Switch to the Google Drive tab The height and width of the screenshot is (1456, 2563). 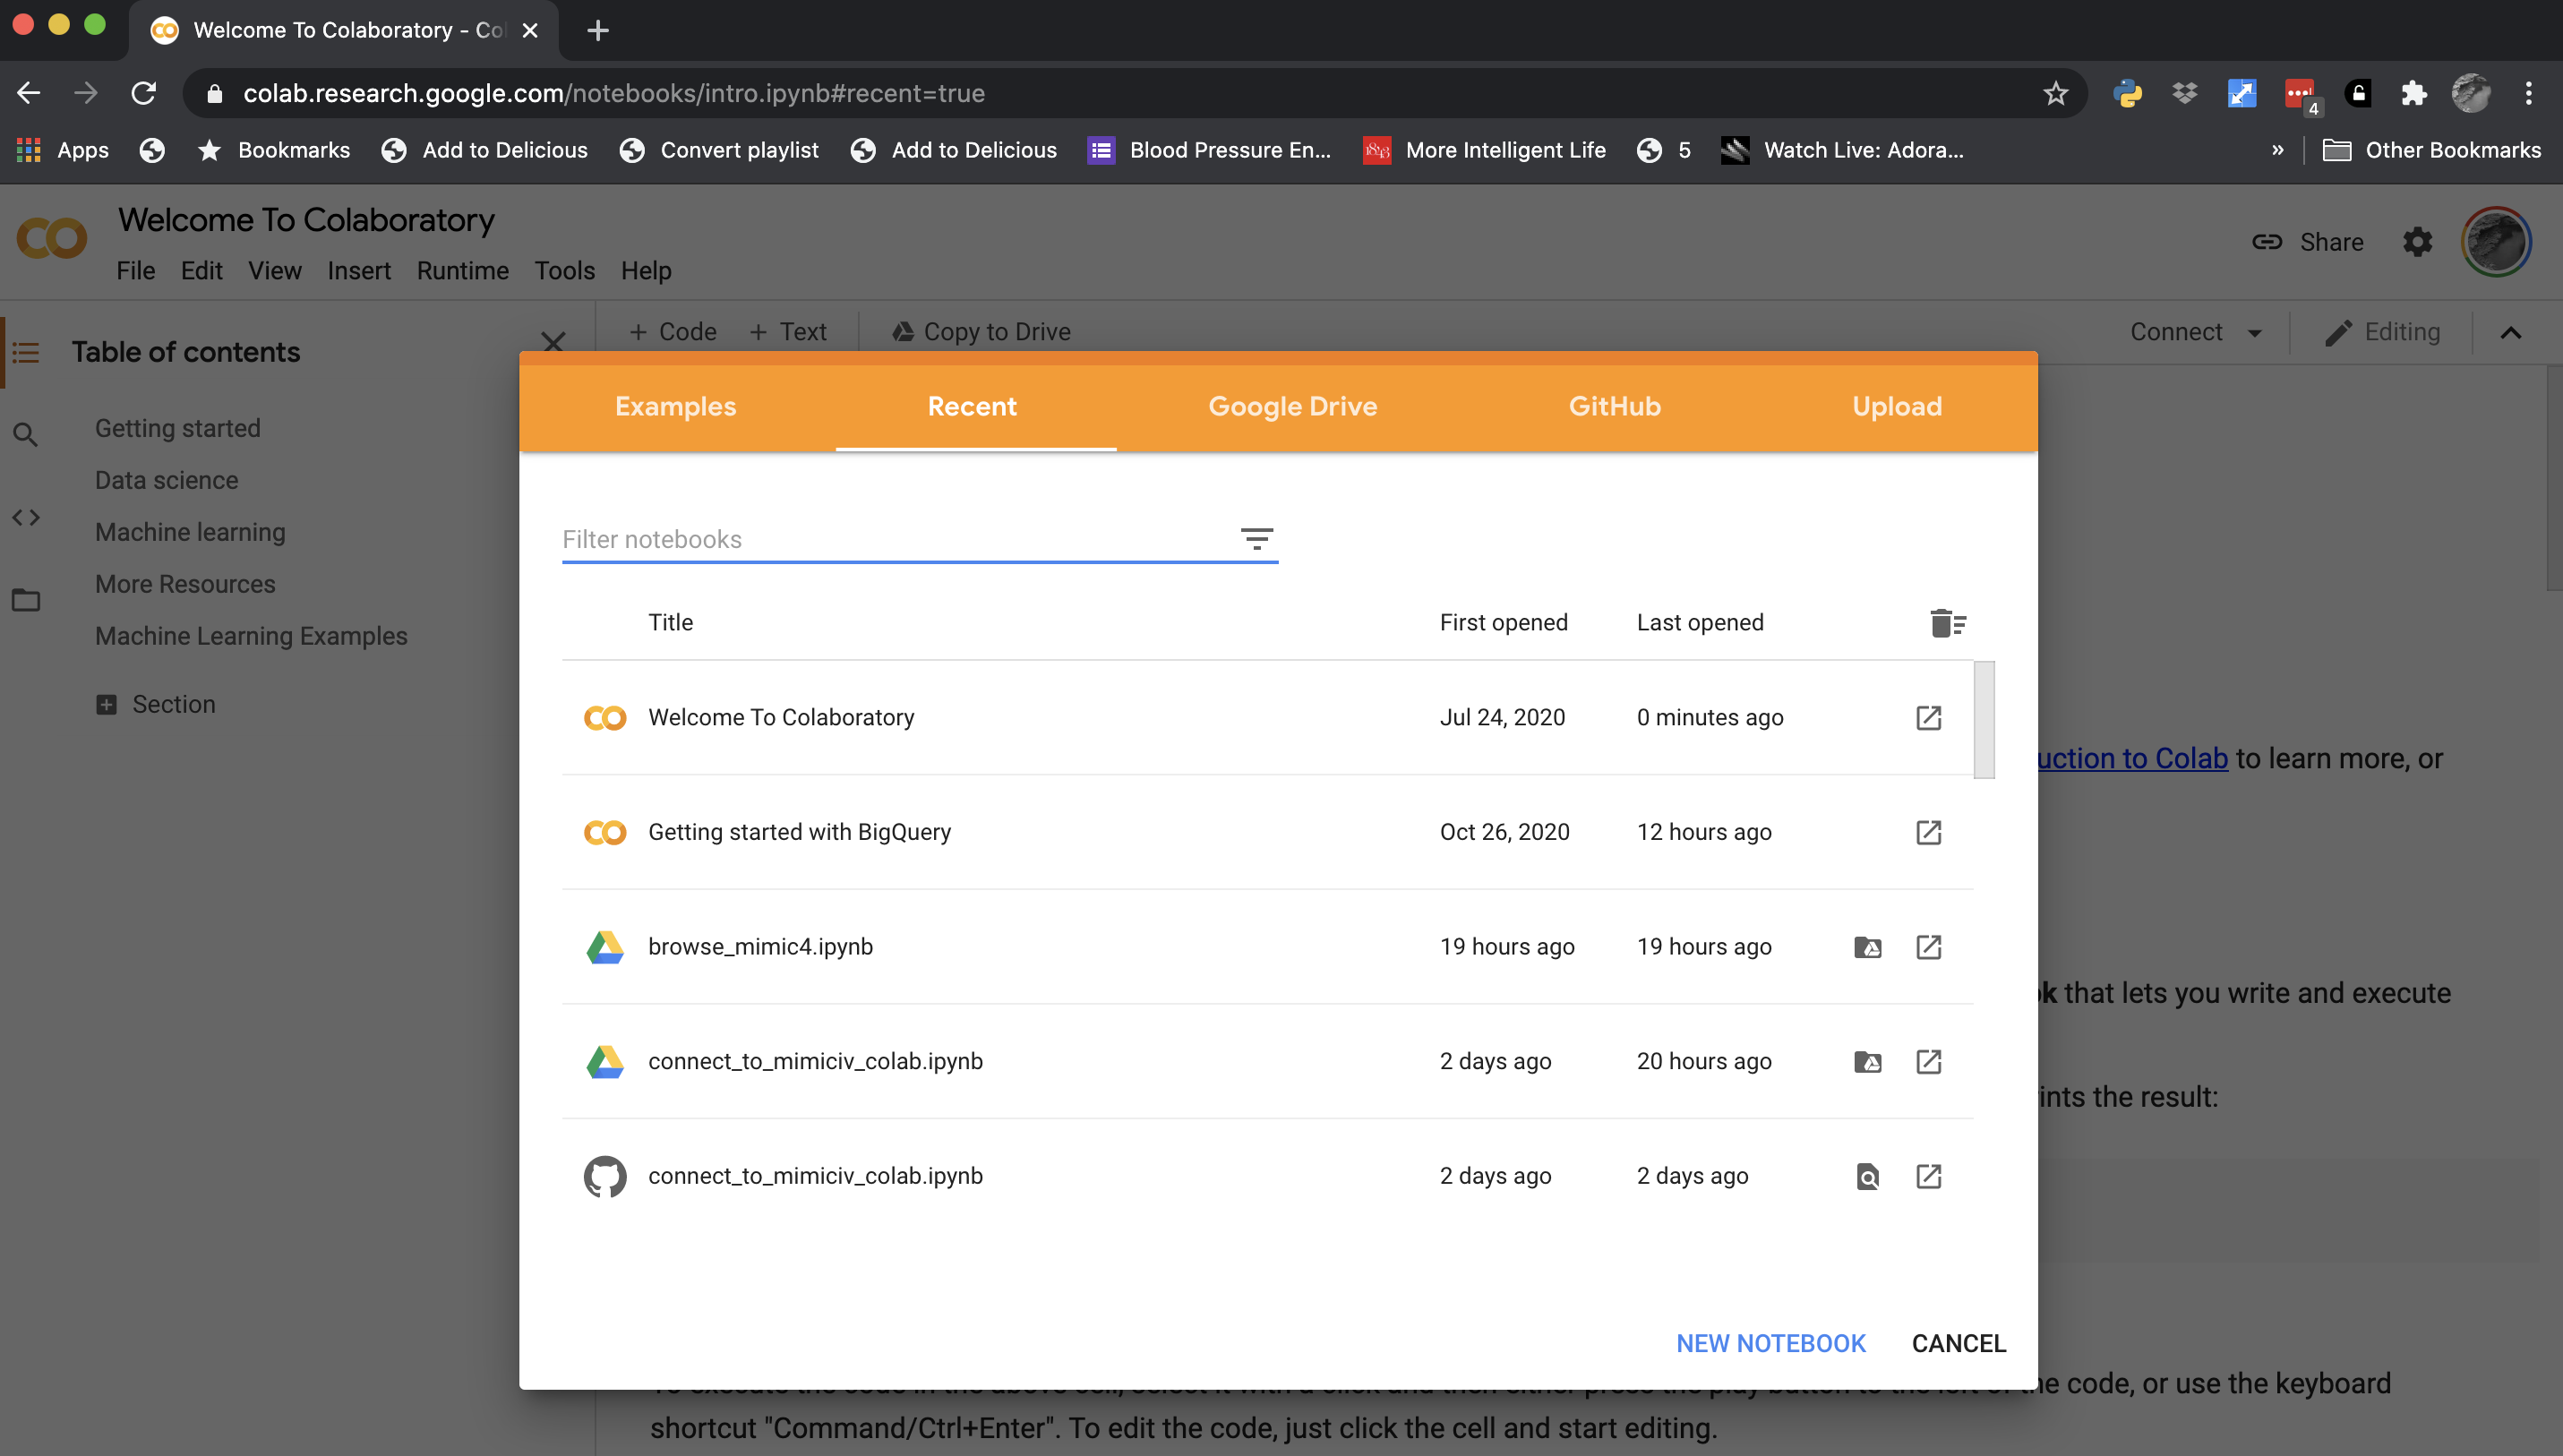click(x=1292, y=406)
